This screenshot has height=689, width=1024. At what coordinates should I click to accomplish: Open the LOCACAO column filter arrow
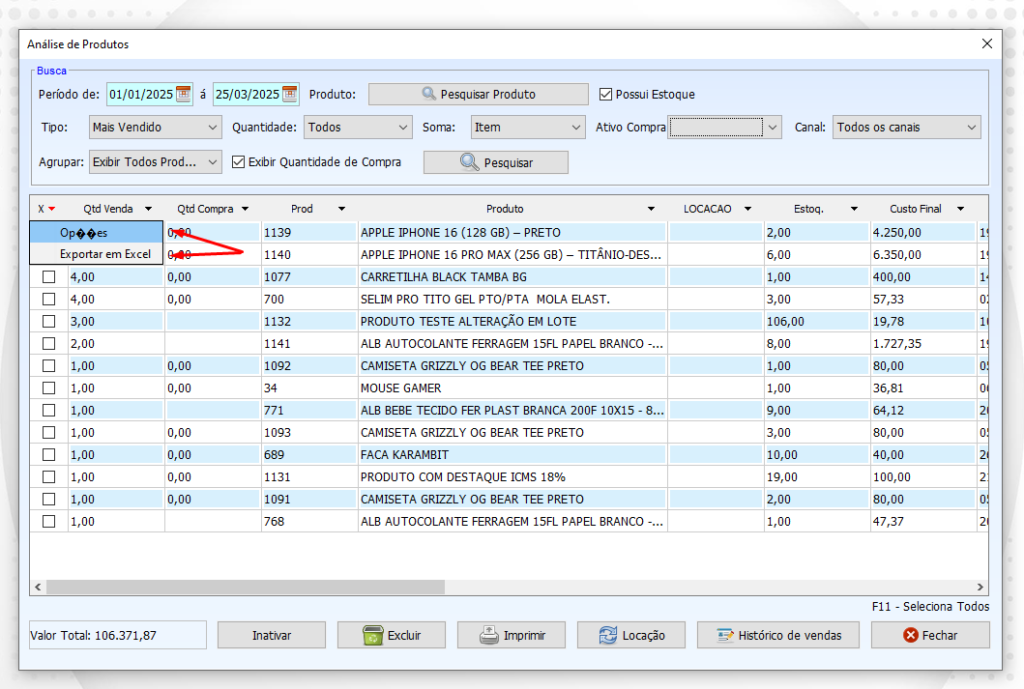click(748, 209)
